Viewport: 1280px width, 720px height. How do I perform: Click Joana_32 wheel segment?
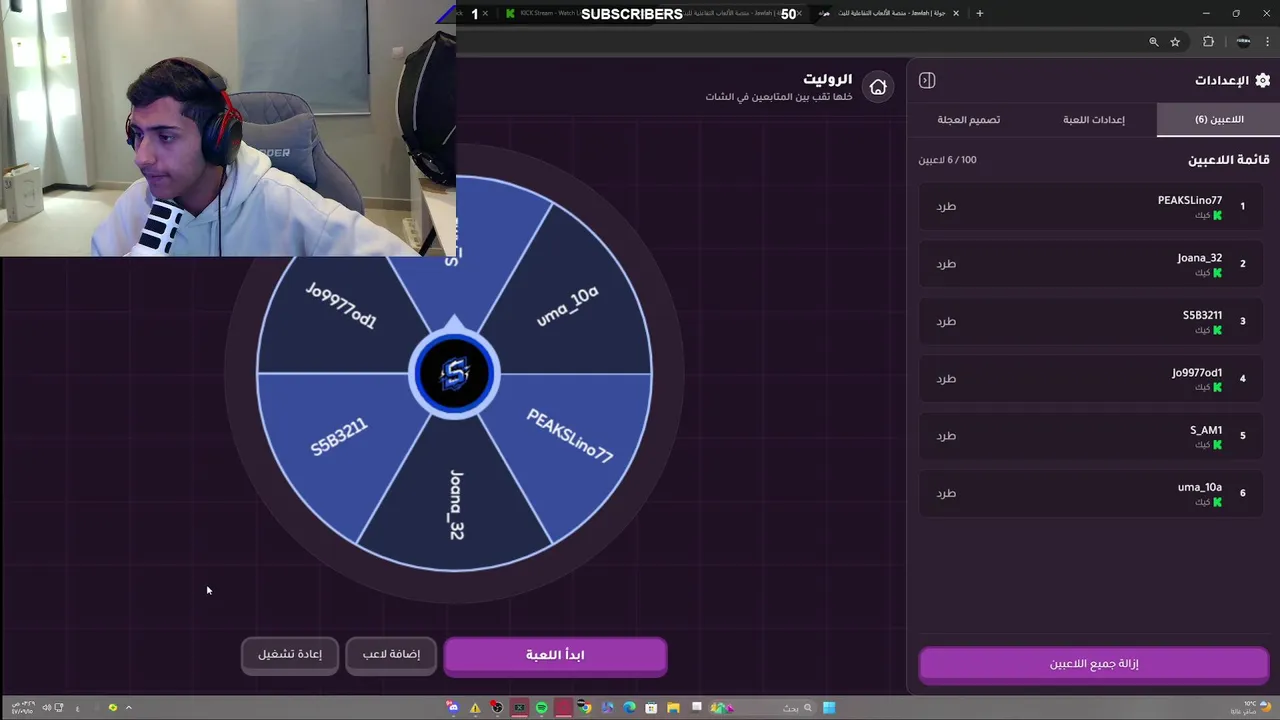(x=456, y=505)
